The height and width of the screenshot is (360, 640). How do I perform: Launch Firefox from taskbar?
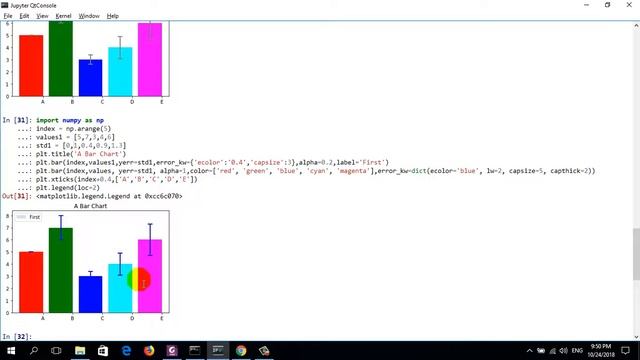tap(149, 351)
